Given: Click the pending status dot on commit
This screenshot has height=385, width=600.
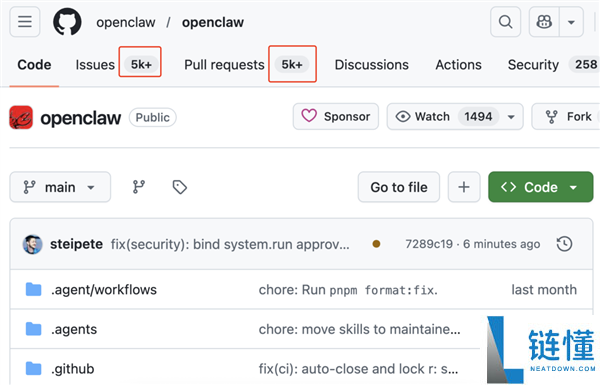Looking at the screenshot, I should click(x=376, y=244).
